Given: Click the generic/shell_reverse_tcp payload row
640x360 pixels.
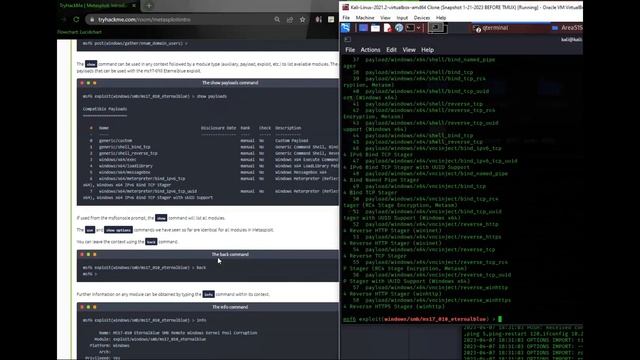Looking at the screenshot, I should 211,153.
